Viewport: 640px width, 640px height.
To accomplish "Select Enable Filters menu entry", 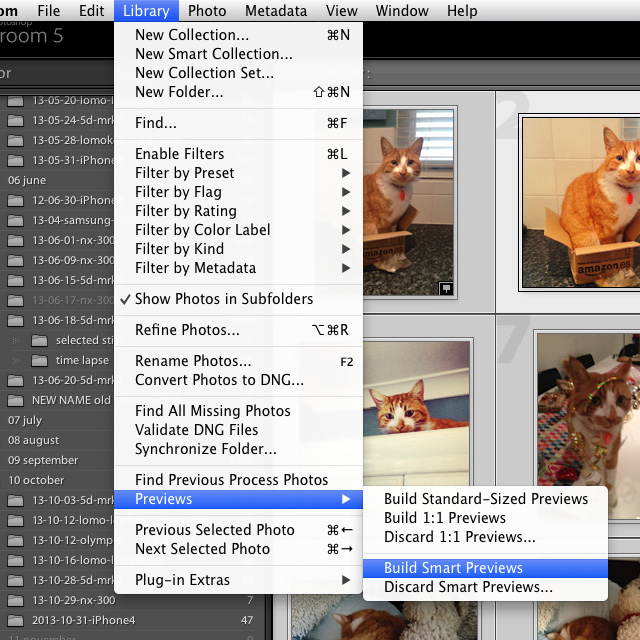I will tap(238, 154).
